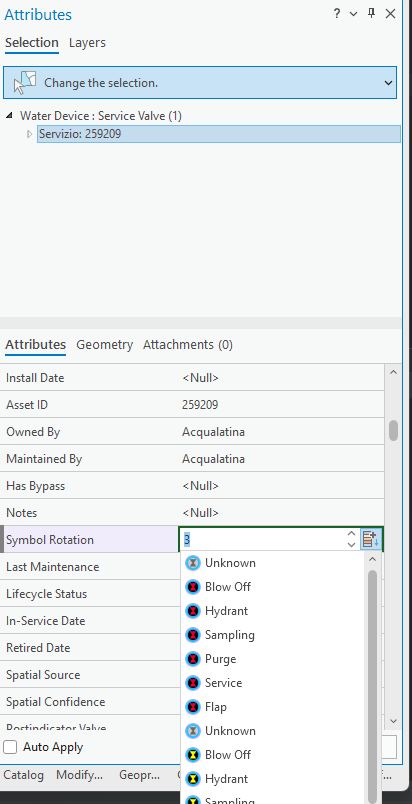Open Attributes pane help question mark
Image resolution: width=412 pixels, height=804 pixels.
coord(337,14)
